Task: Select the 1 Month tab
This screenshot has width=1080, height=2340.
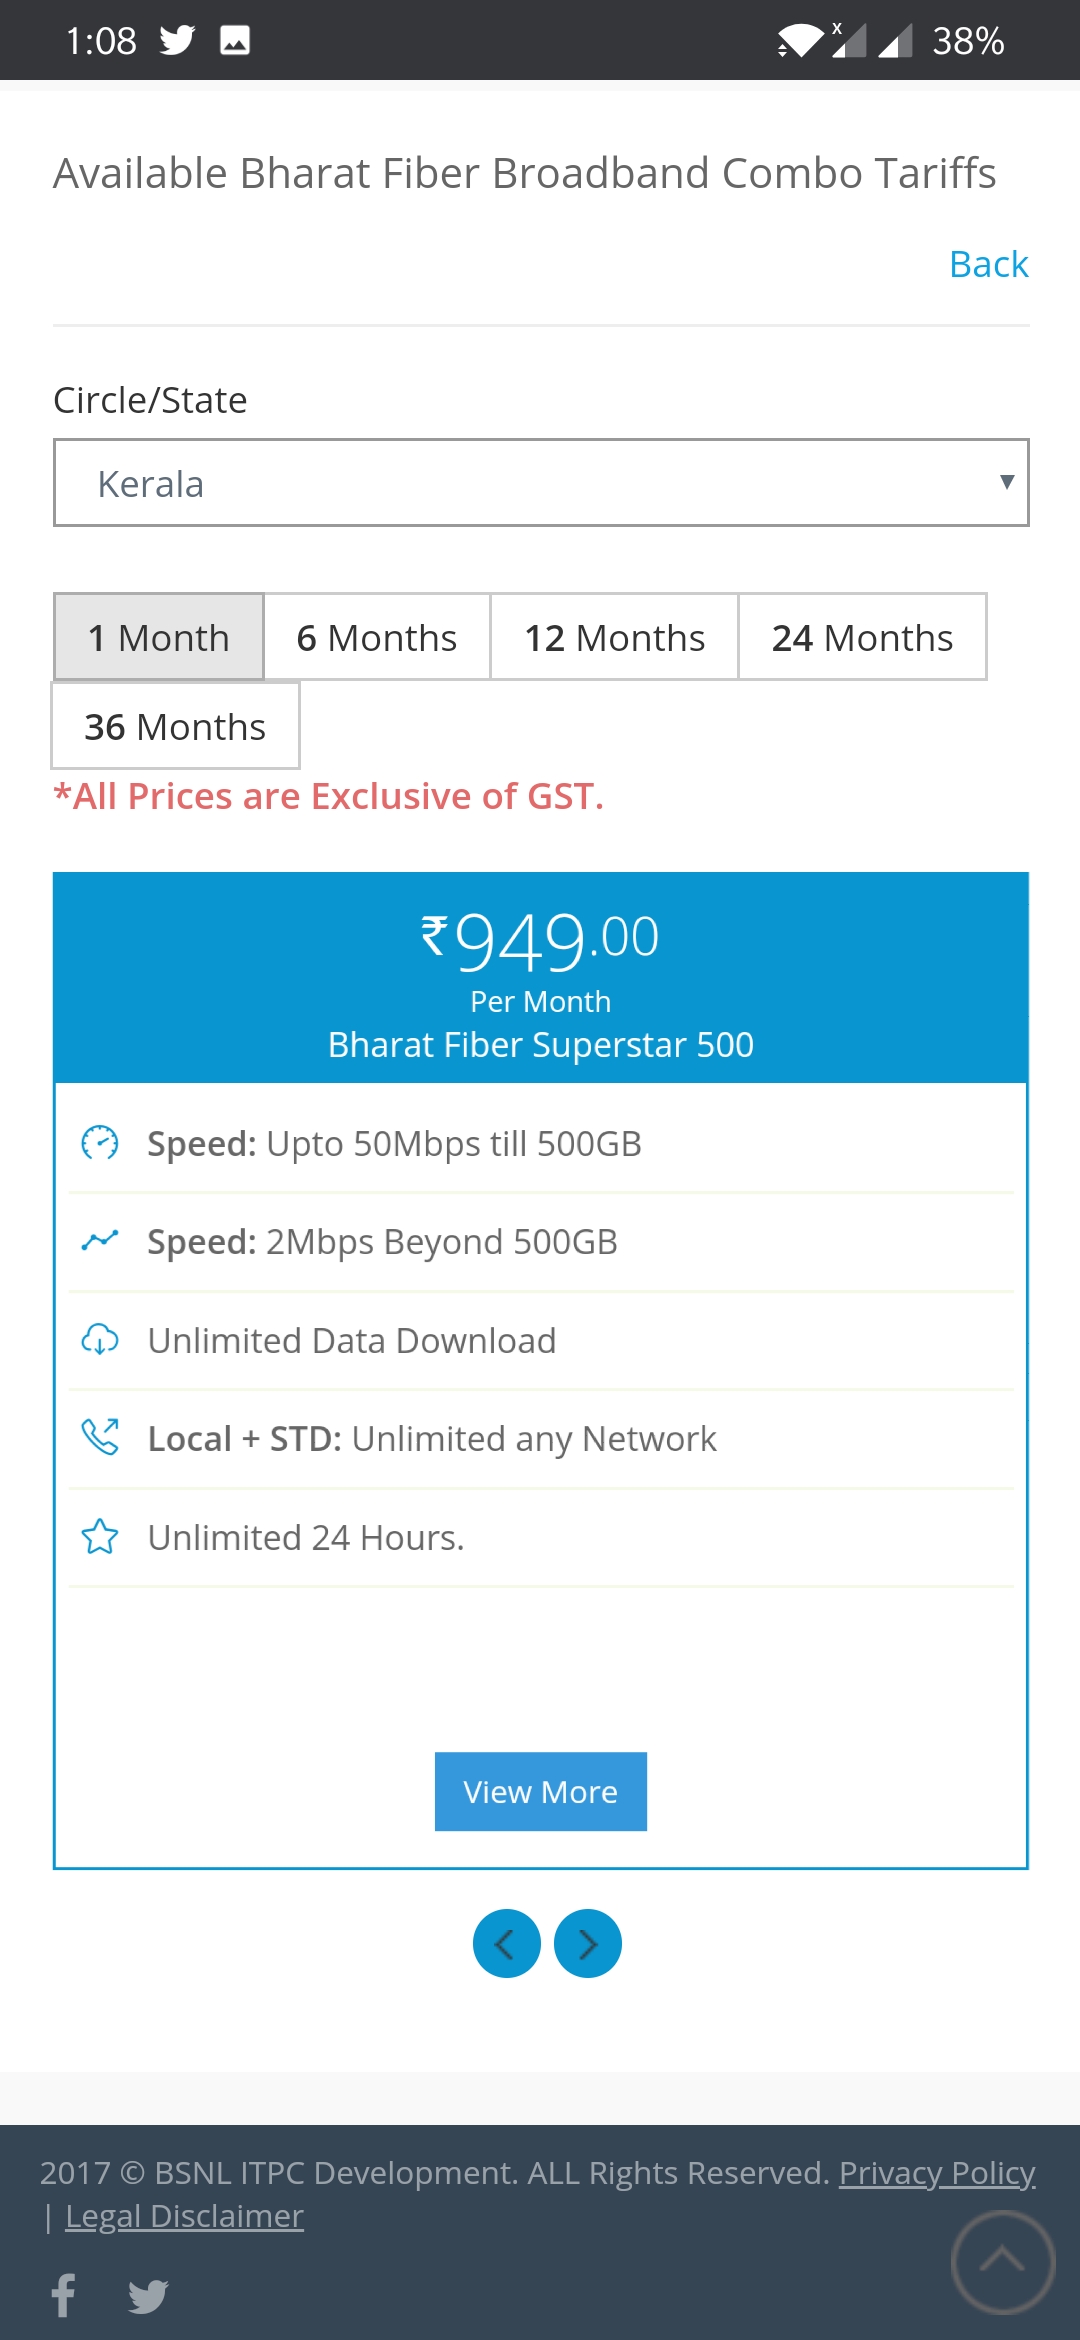Action: [x=159, y=637]
